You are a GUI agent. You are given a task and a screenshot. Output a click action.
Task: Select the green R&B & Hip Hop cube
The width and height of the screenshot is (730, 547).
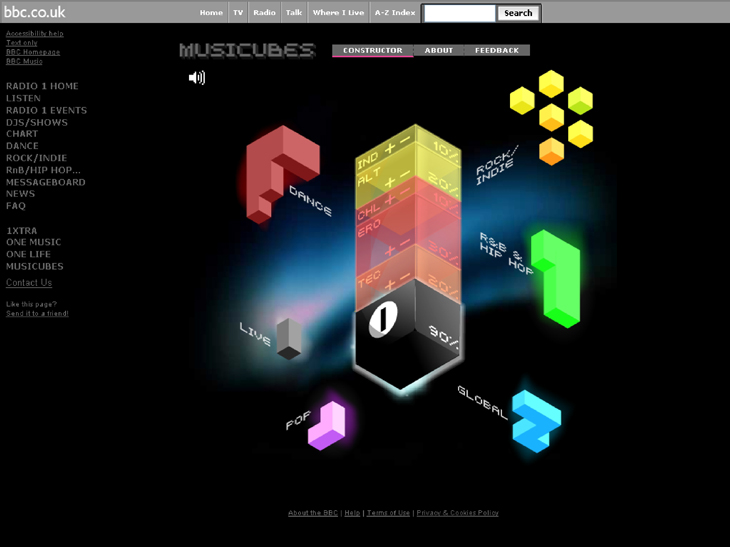(556, 278)
